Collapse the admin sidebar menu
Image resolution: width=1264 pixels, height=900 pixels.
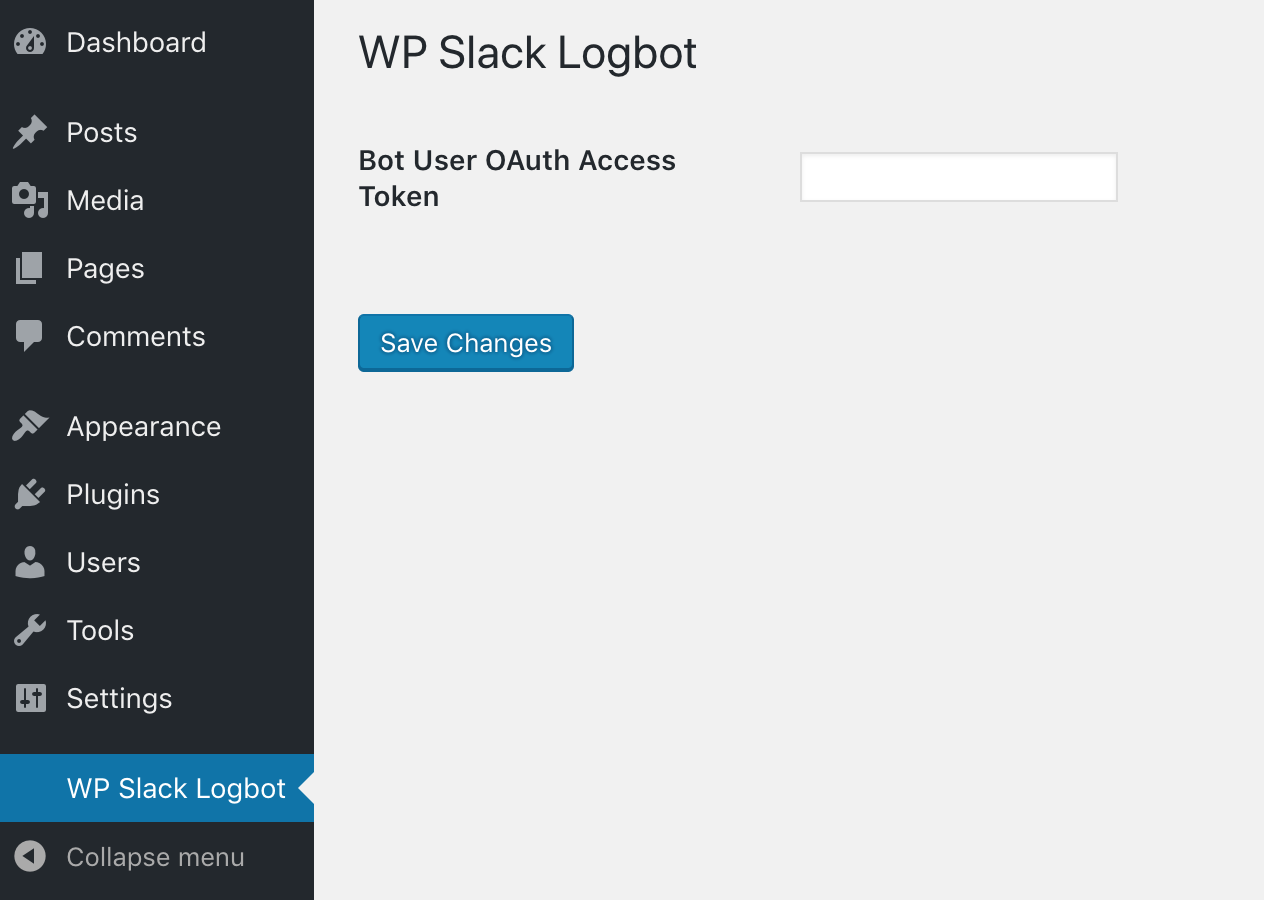click(x=155, y=857)
